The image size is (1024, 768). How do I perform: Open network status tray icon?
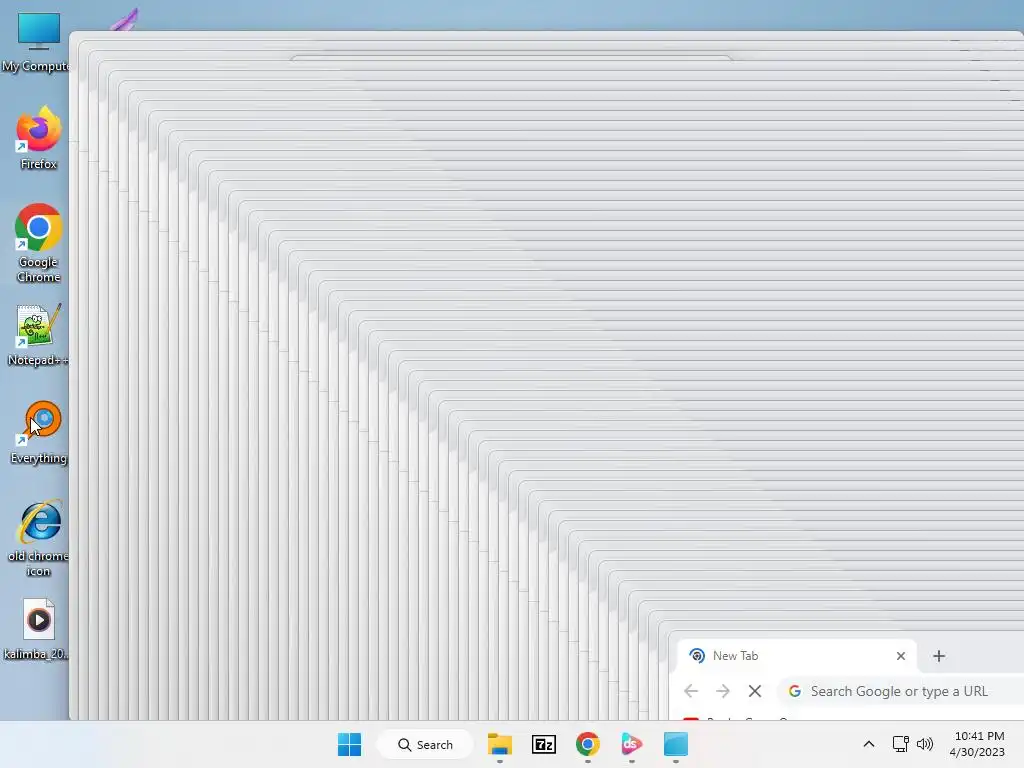(901, 744)
